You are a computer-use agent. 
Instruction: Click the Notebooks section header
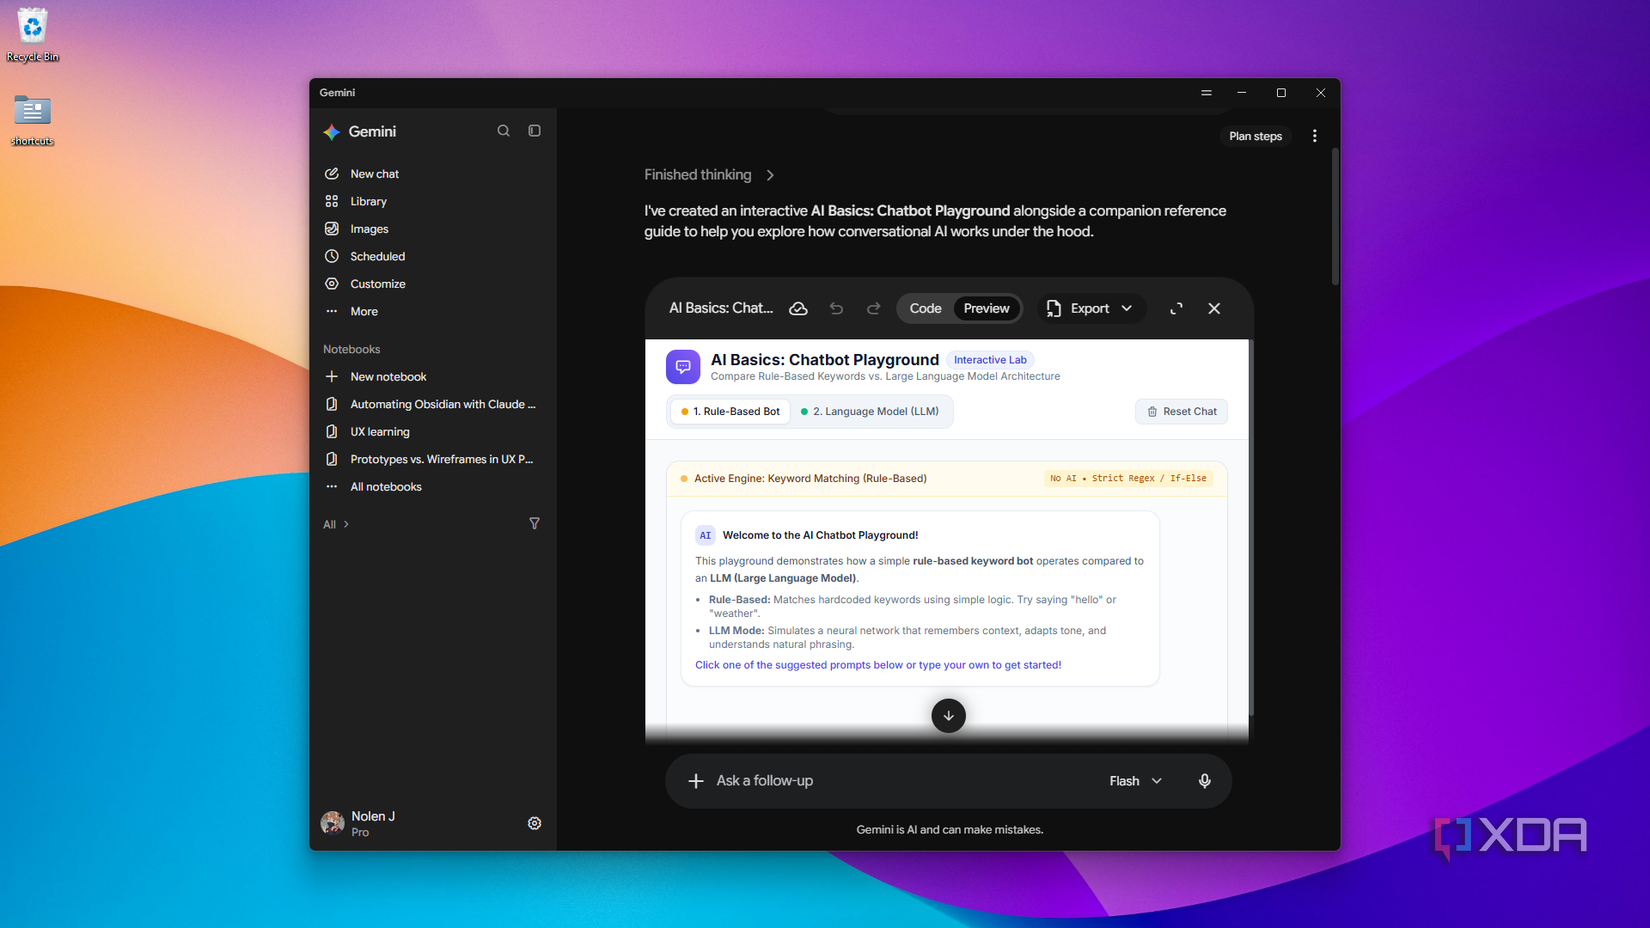click(x=351, y=349)
